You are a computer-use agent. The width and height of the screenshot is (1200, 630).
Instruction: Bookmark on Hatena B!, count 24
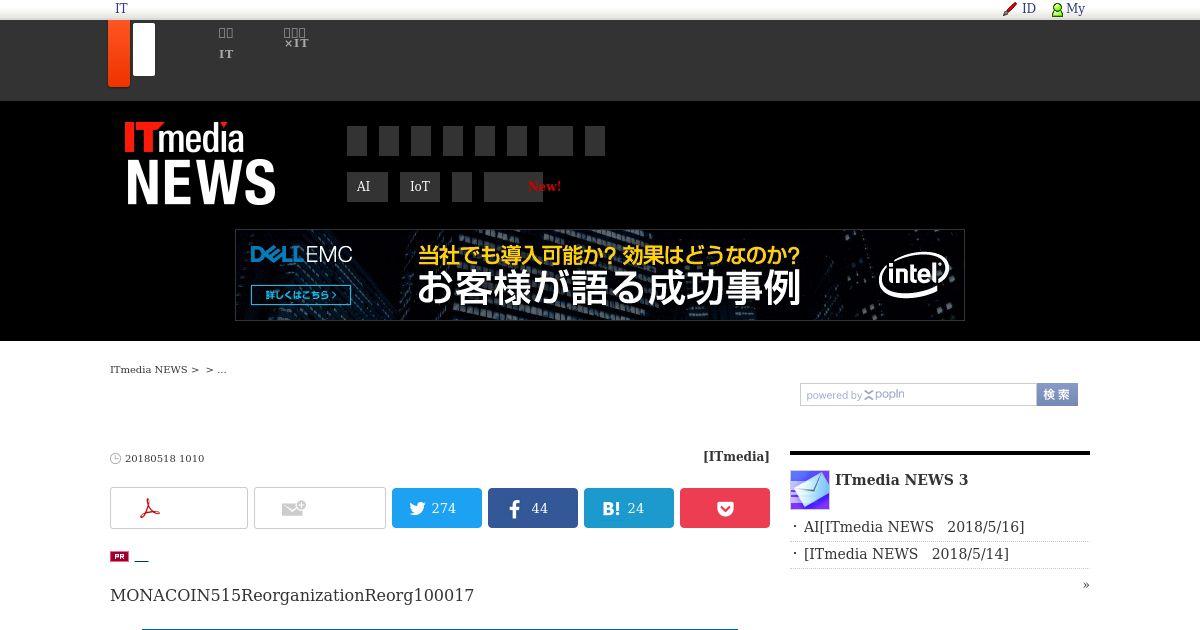click(629, 508)
